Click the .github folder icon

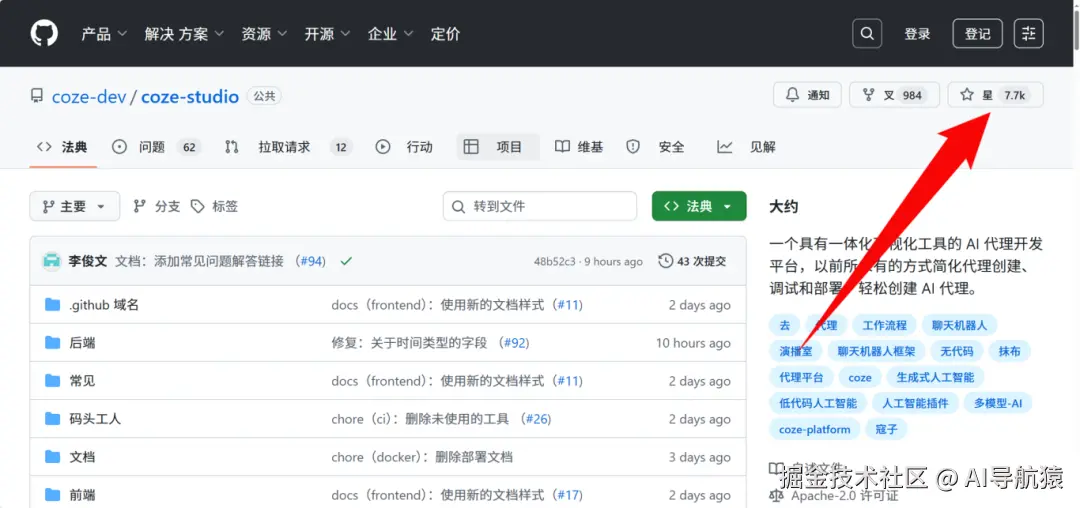(x=52, y=304)
